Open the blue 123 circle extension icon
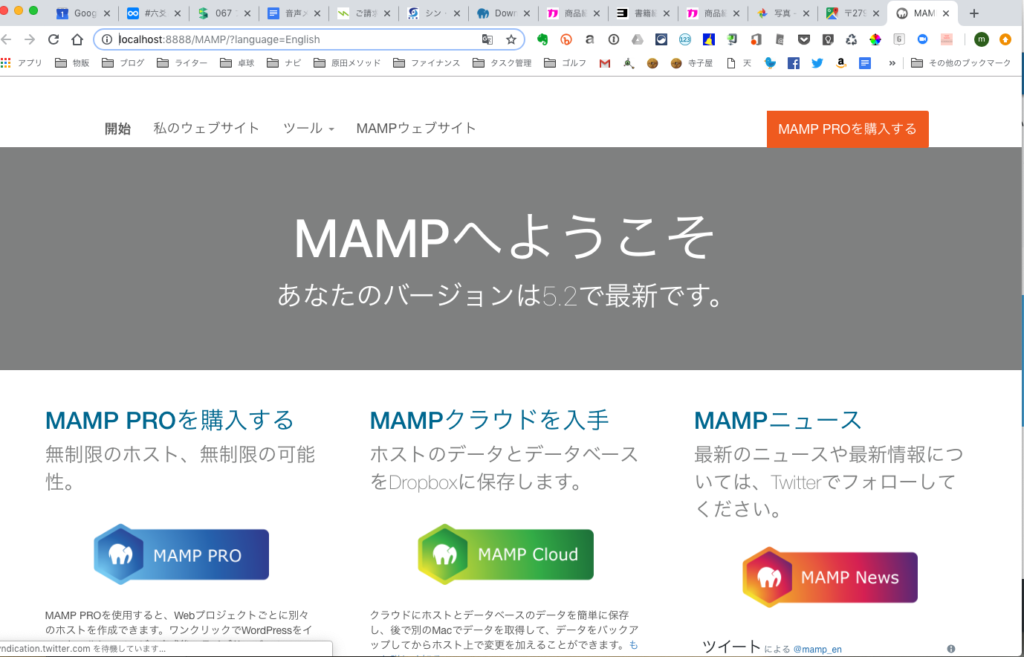1024x657 pixels. [x=684, y=39]
